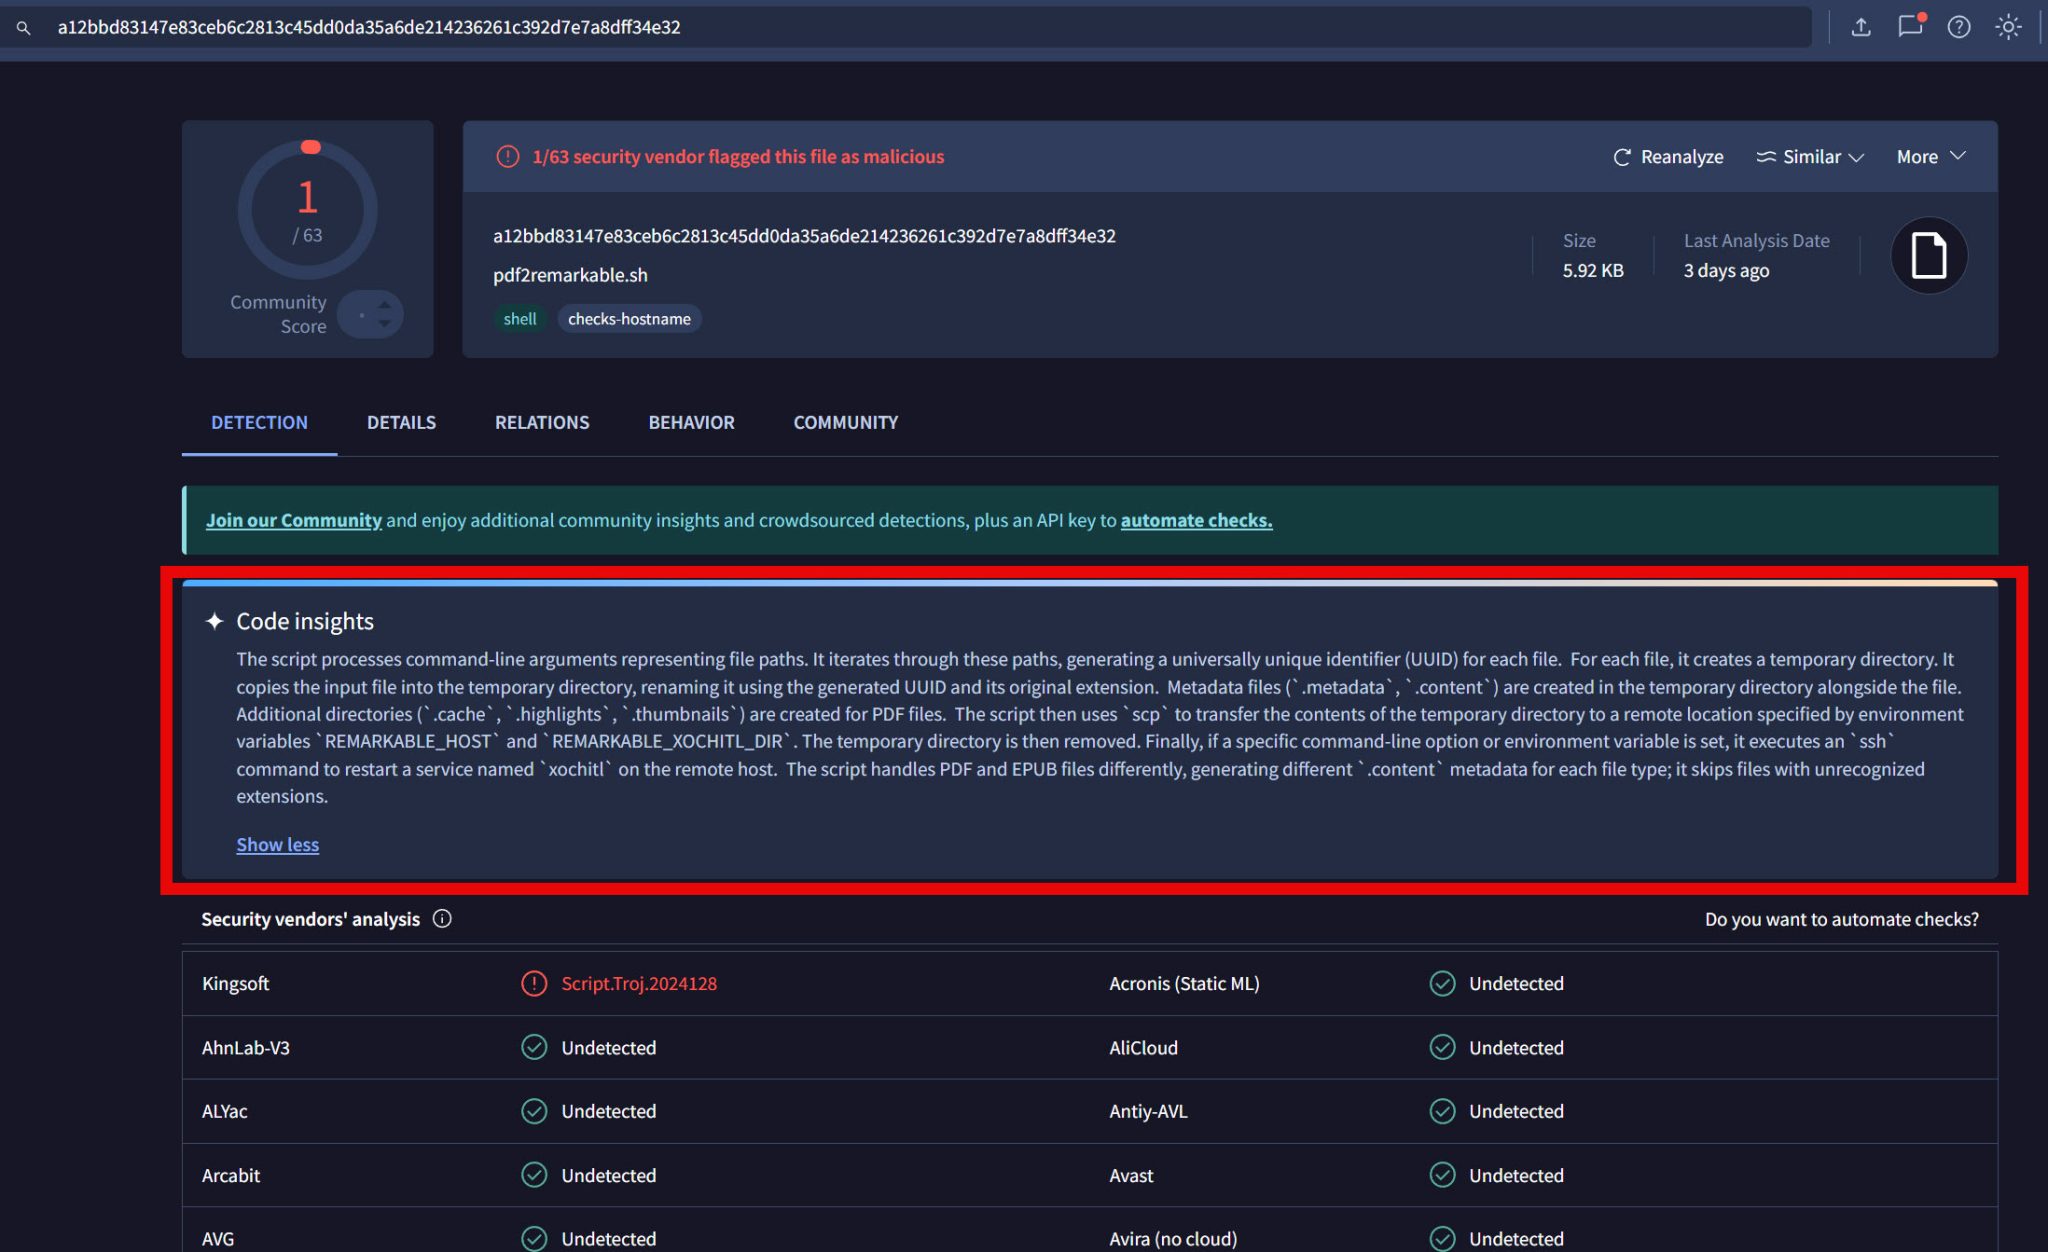Viewport: 2048px width, 1252px height.
Task: Go to the COMMUNITY tab
Action: [845, 423]
